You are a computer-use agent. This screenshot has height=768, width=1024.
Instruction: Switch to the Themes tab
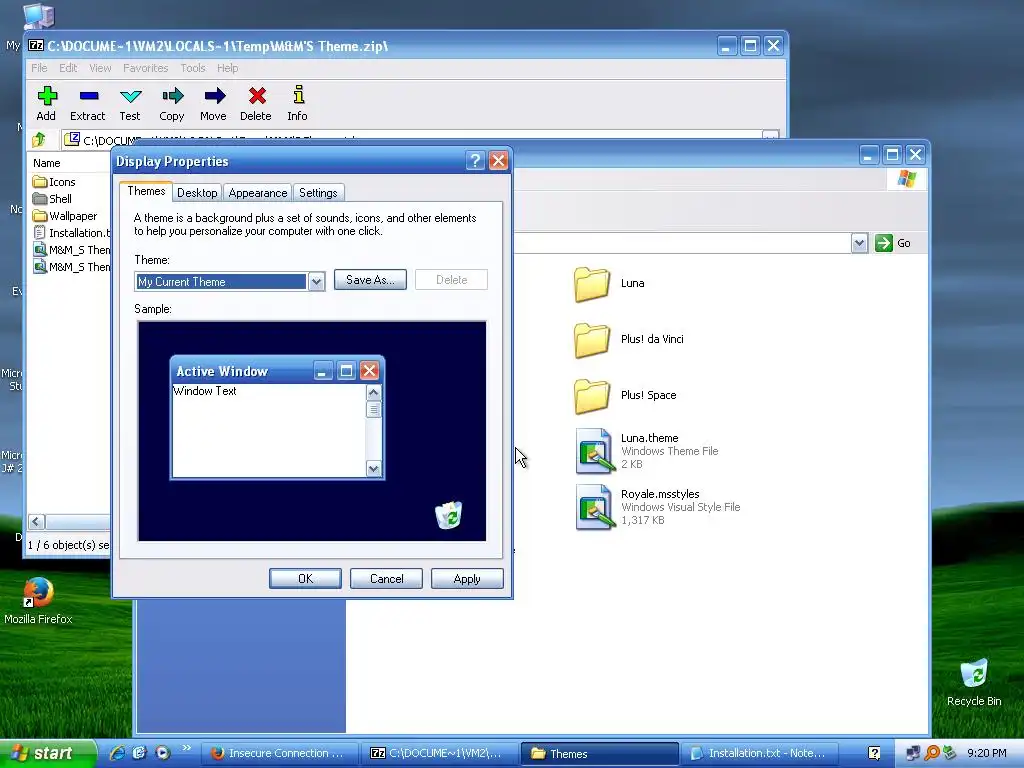[146, 191]
